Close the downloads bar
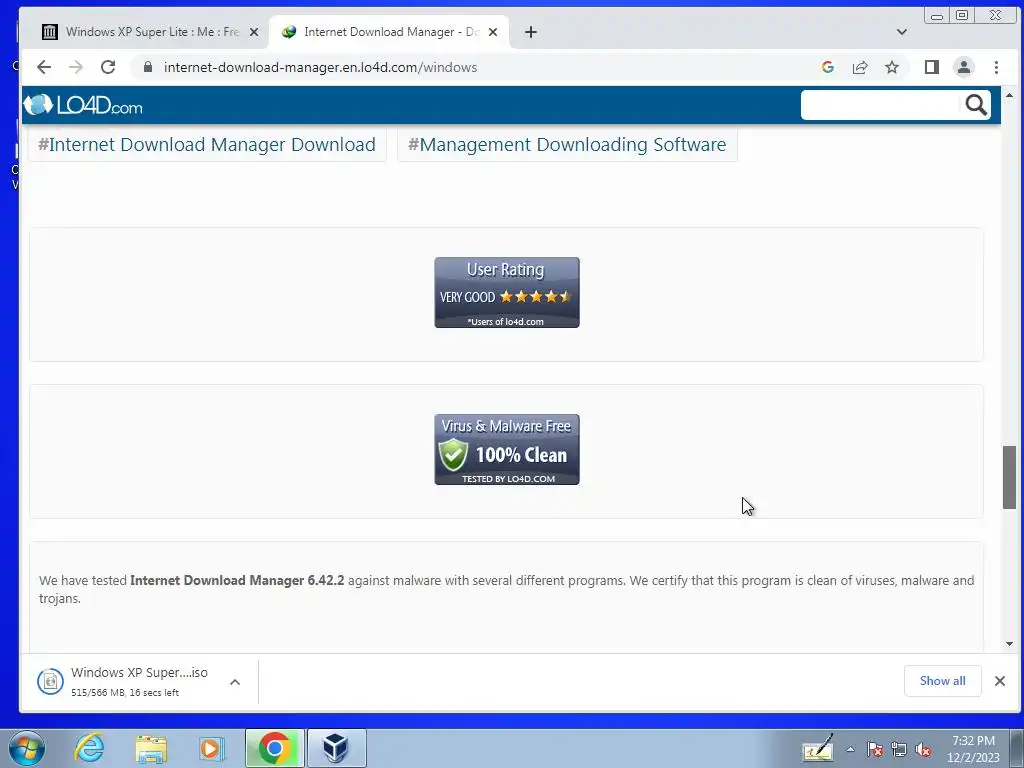The height and width of the screenshot is (768, 1024). pos(1000,681)
